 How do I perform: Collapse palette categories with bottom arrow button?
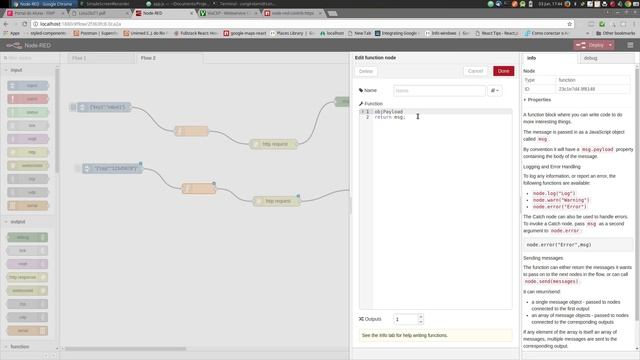46,356
